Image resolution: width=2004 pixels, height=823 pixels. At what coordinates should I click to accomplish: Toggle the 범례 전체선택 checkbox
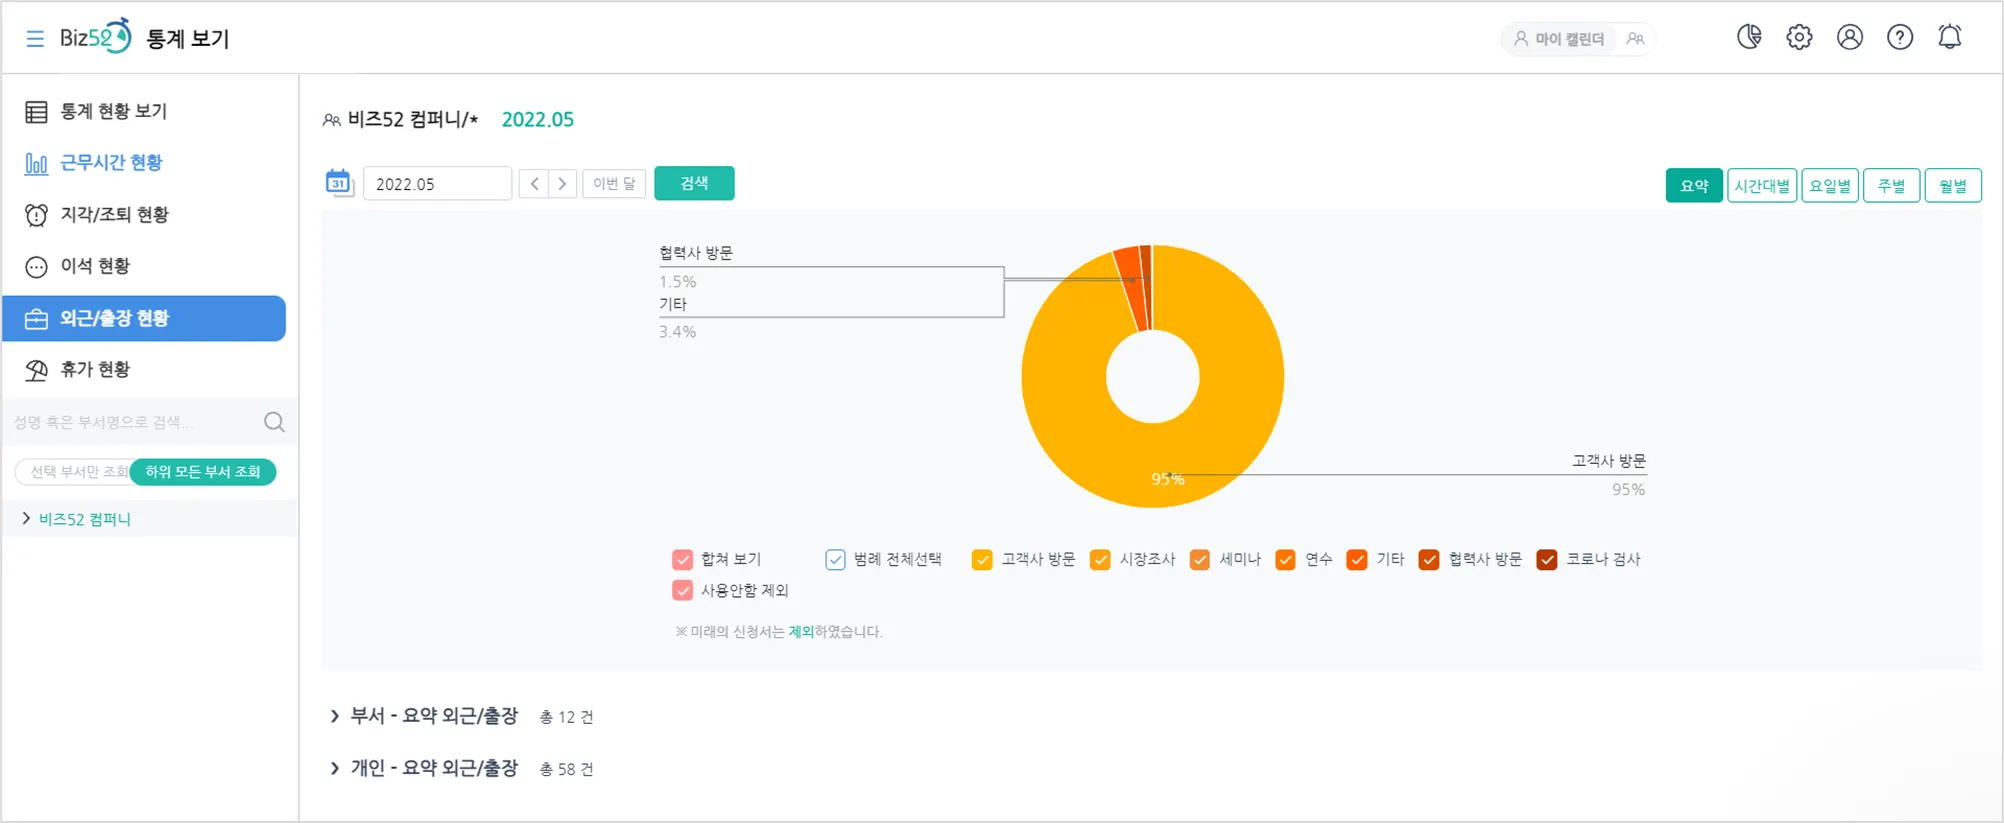[835, 559]
